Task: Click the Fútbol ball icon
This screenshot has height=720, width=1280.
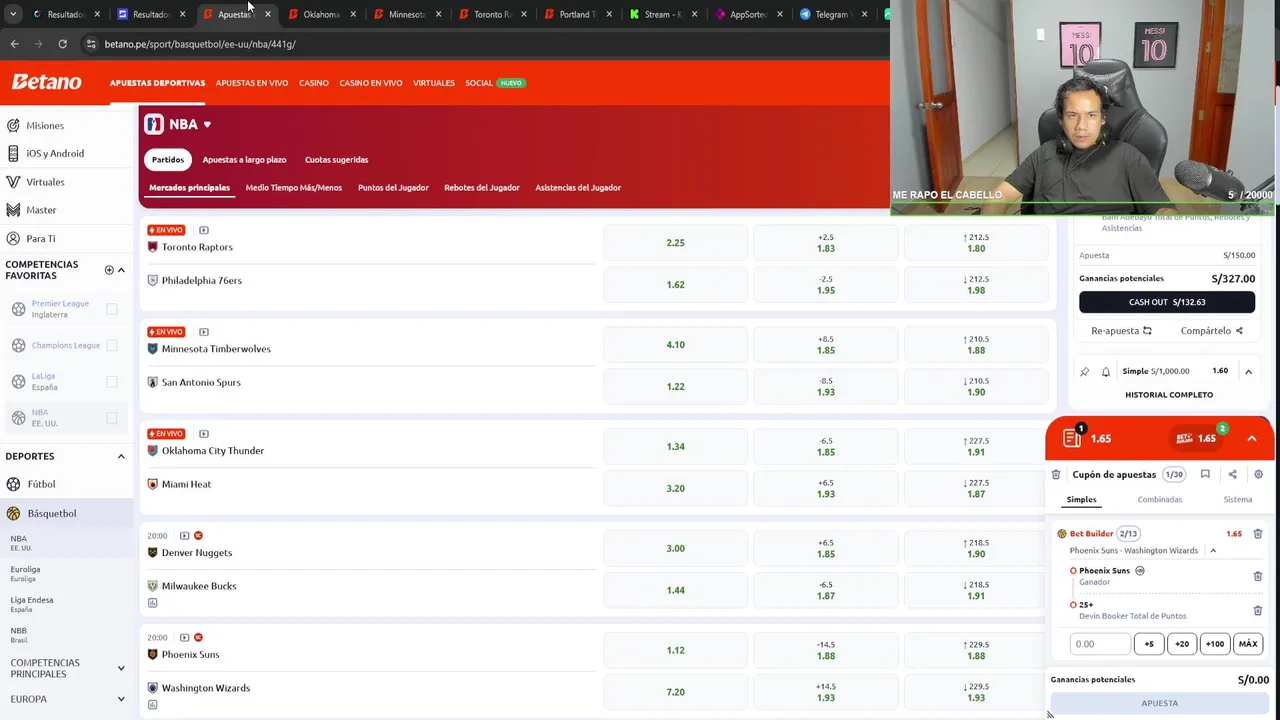Action: click(13, 484)
